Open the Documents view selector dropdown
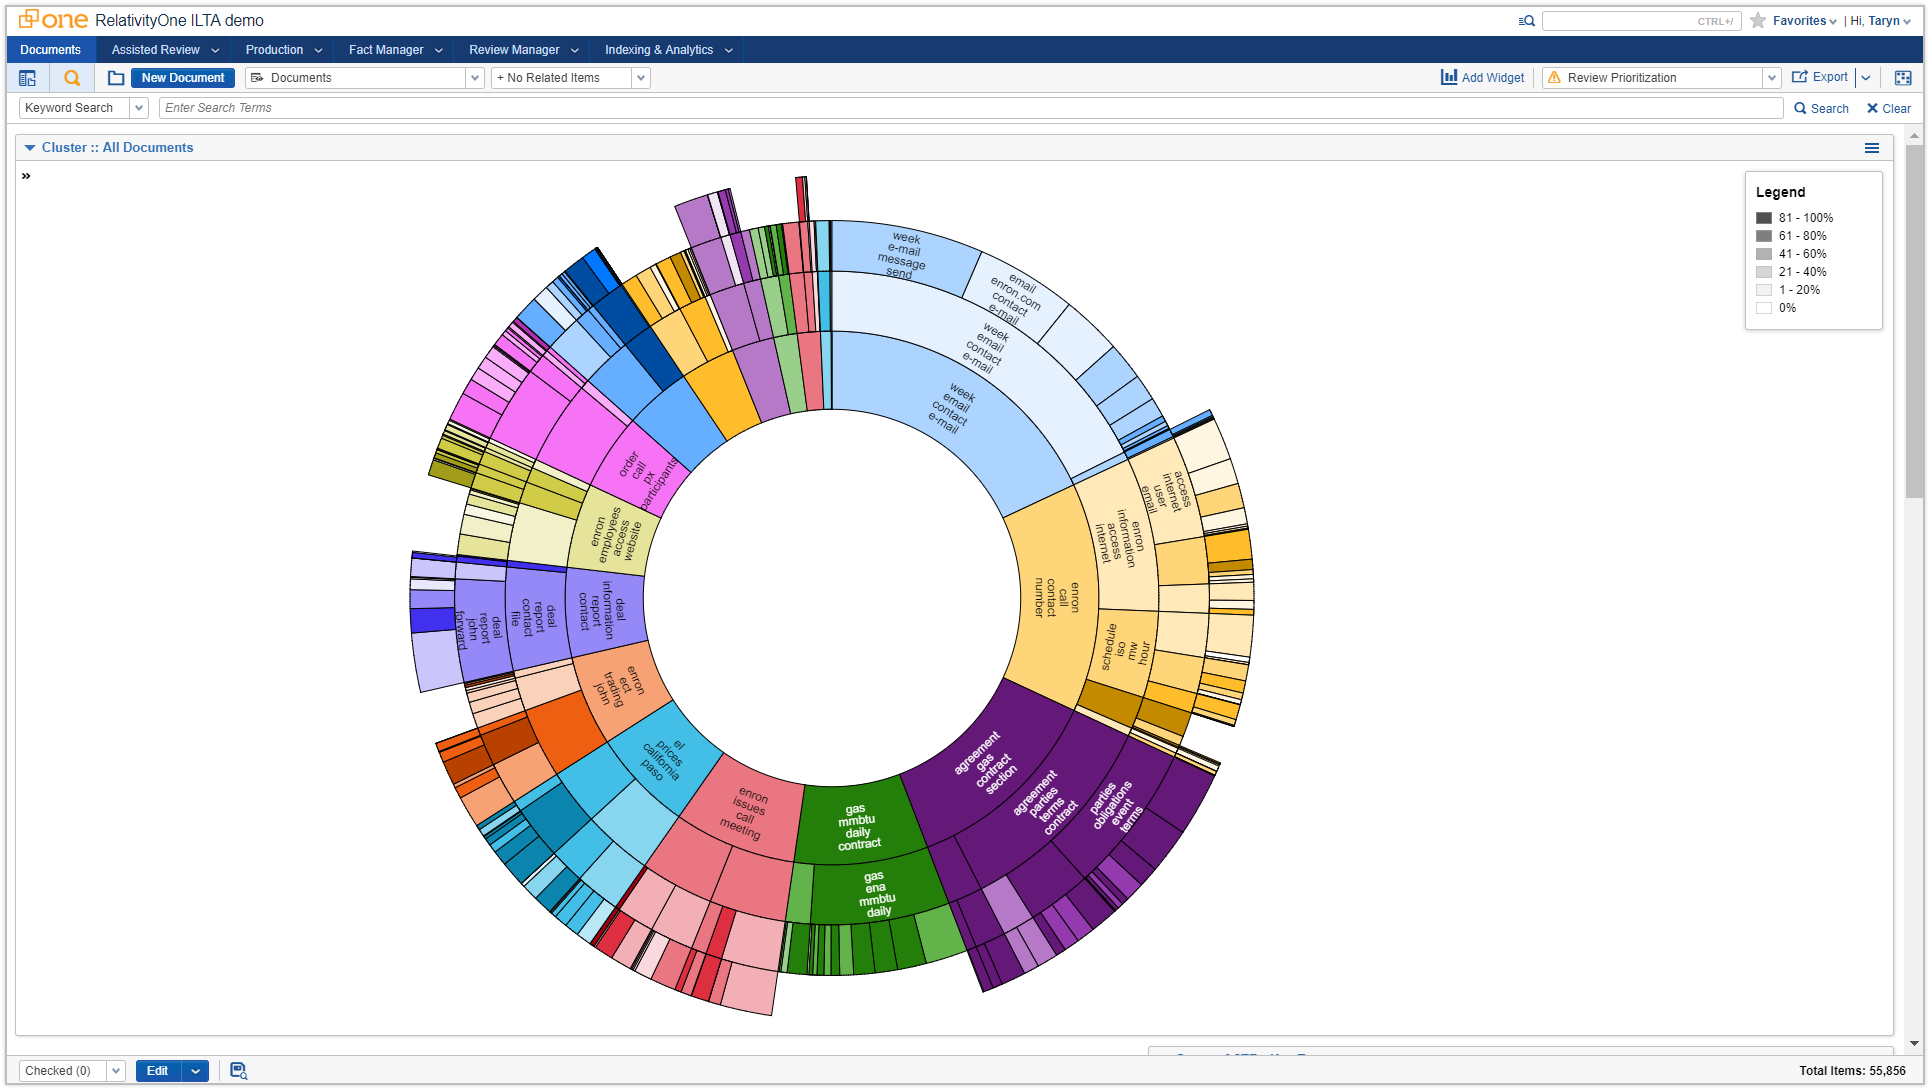This screenshot has width=1930, height=1090. (x=474, y=77)
